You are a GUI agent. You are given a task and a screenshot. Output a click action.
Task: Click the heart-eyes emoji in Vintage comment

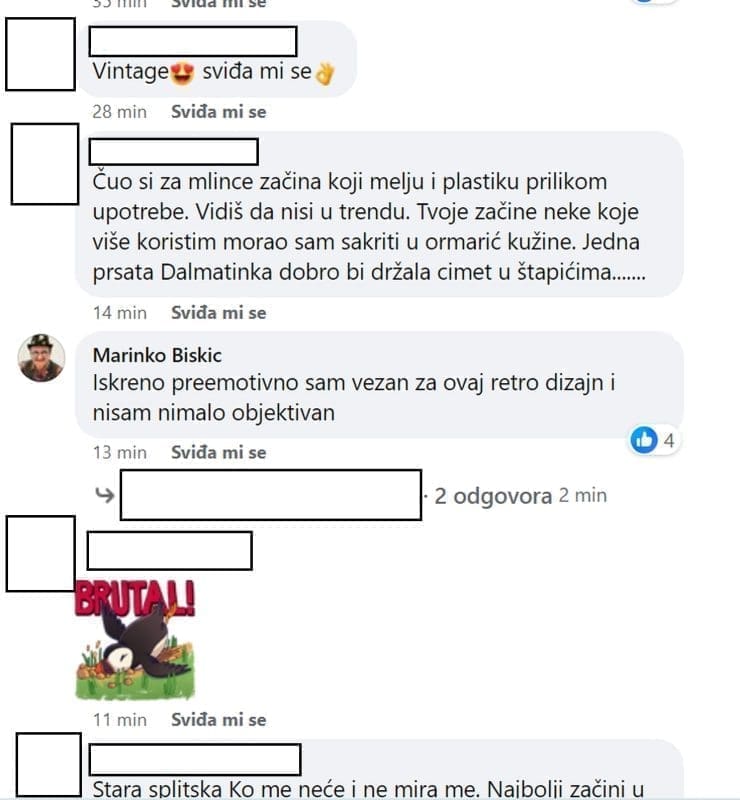pos(183,72)
